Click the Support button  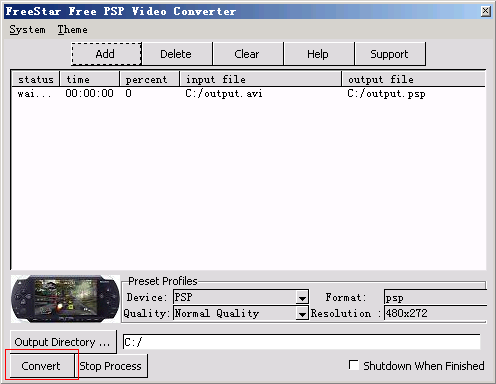click(x=390, y=54)
